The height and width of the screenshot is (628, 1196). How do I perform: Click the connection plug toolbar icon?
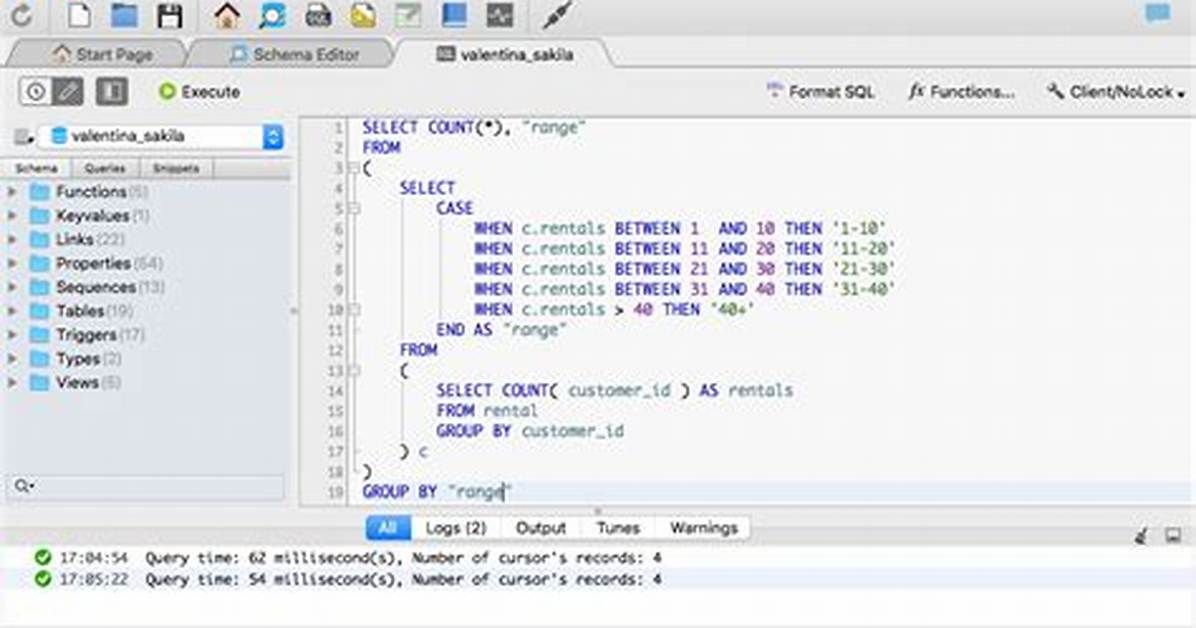(x=558, y=14)
